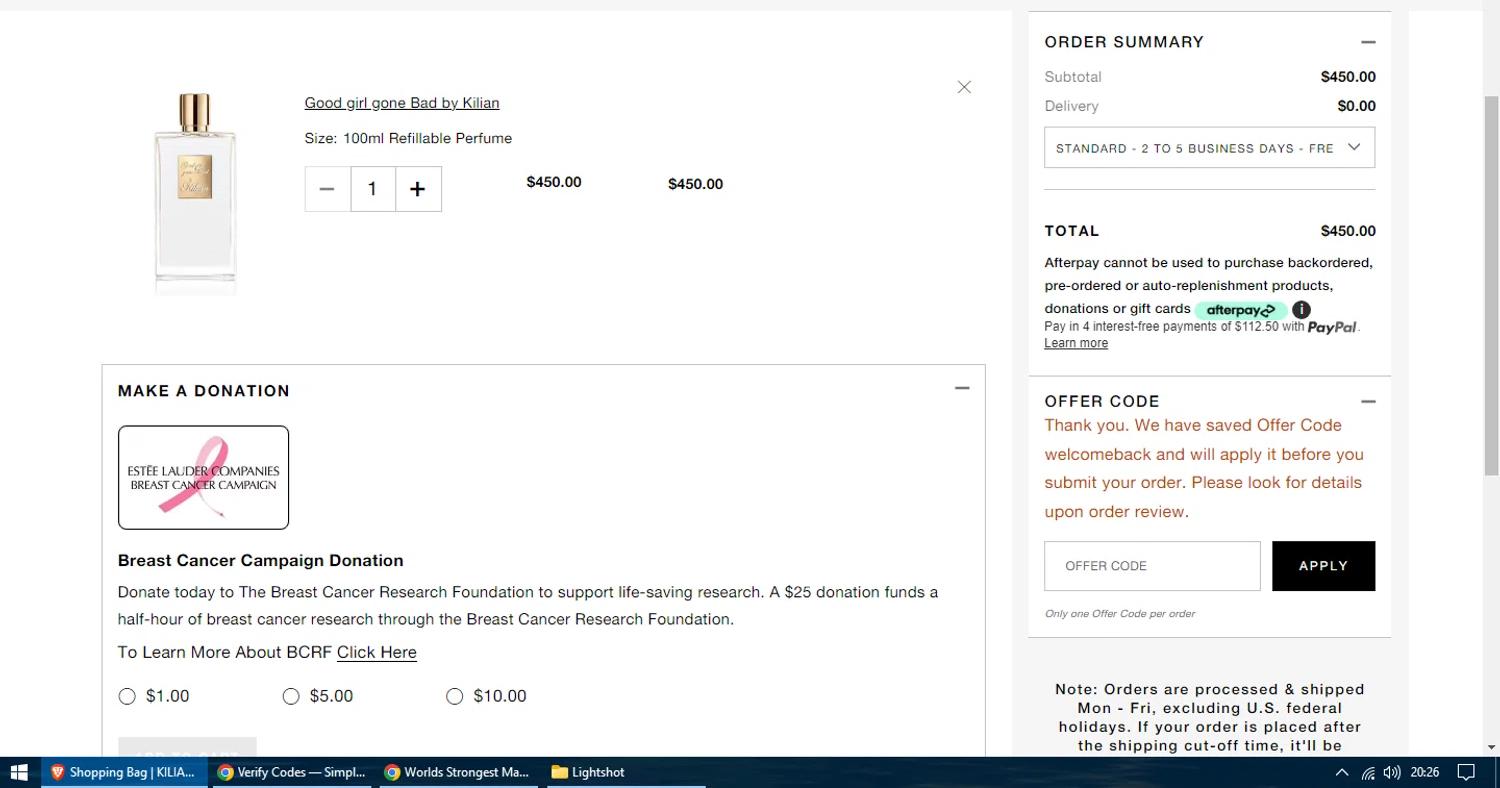Open the Standard delivery method dropdown

click(x=1209, y=148)
